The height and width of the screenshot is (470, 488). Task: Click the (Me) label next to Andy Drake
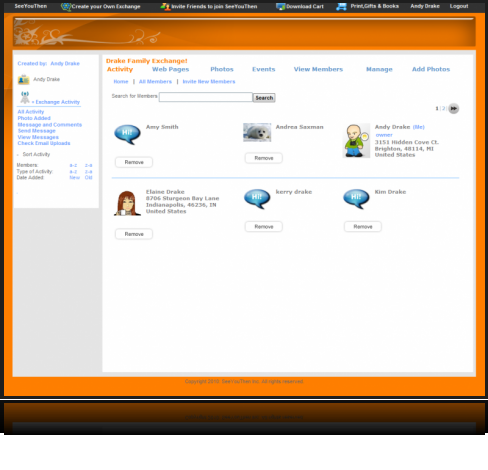point(418,127)
